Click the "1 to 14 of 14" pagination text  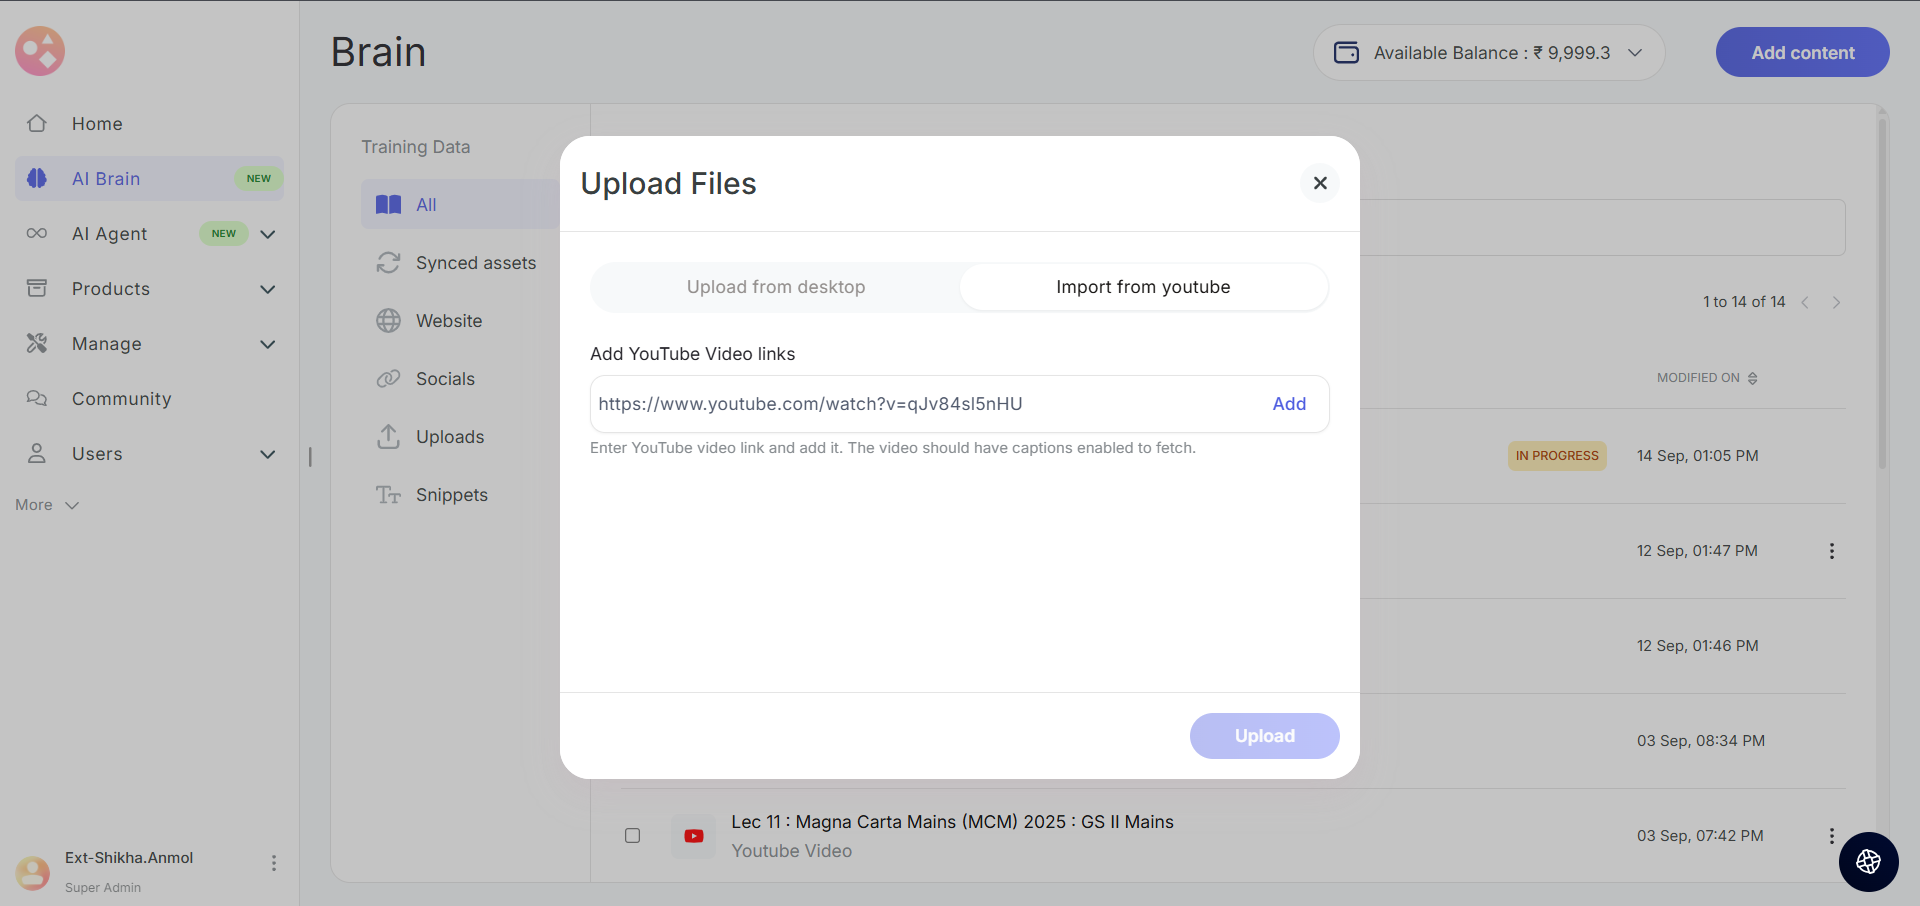(x=1744, y=302)
